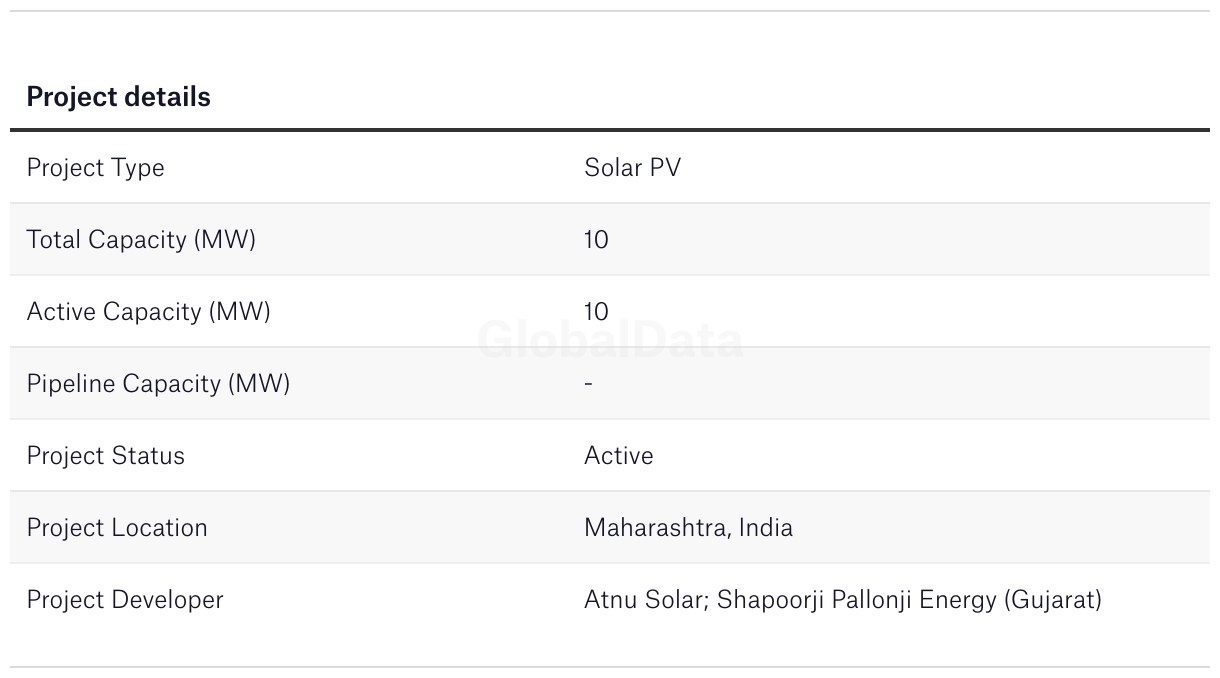The height and width of the screenshot is (678, 1220).
Task: Select the Project Type label
Action: tap(95, 168)
